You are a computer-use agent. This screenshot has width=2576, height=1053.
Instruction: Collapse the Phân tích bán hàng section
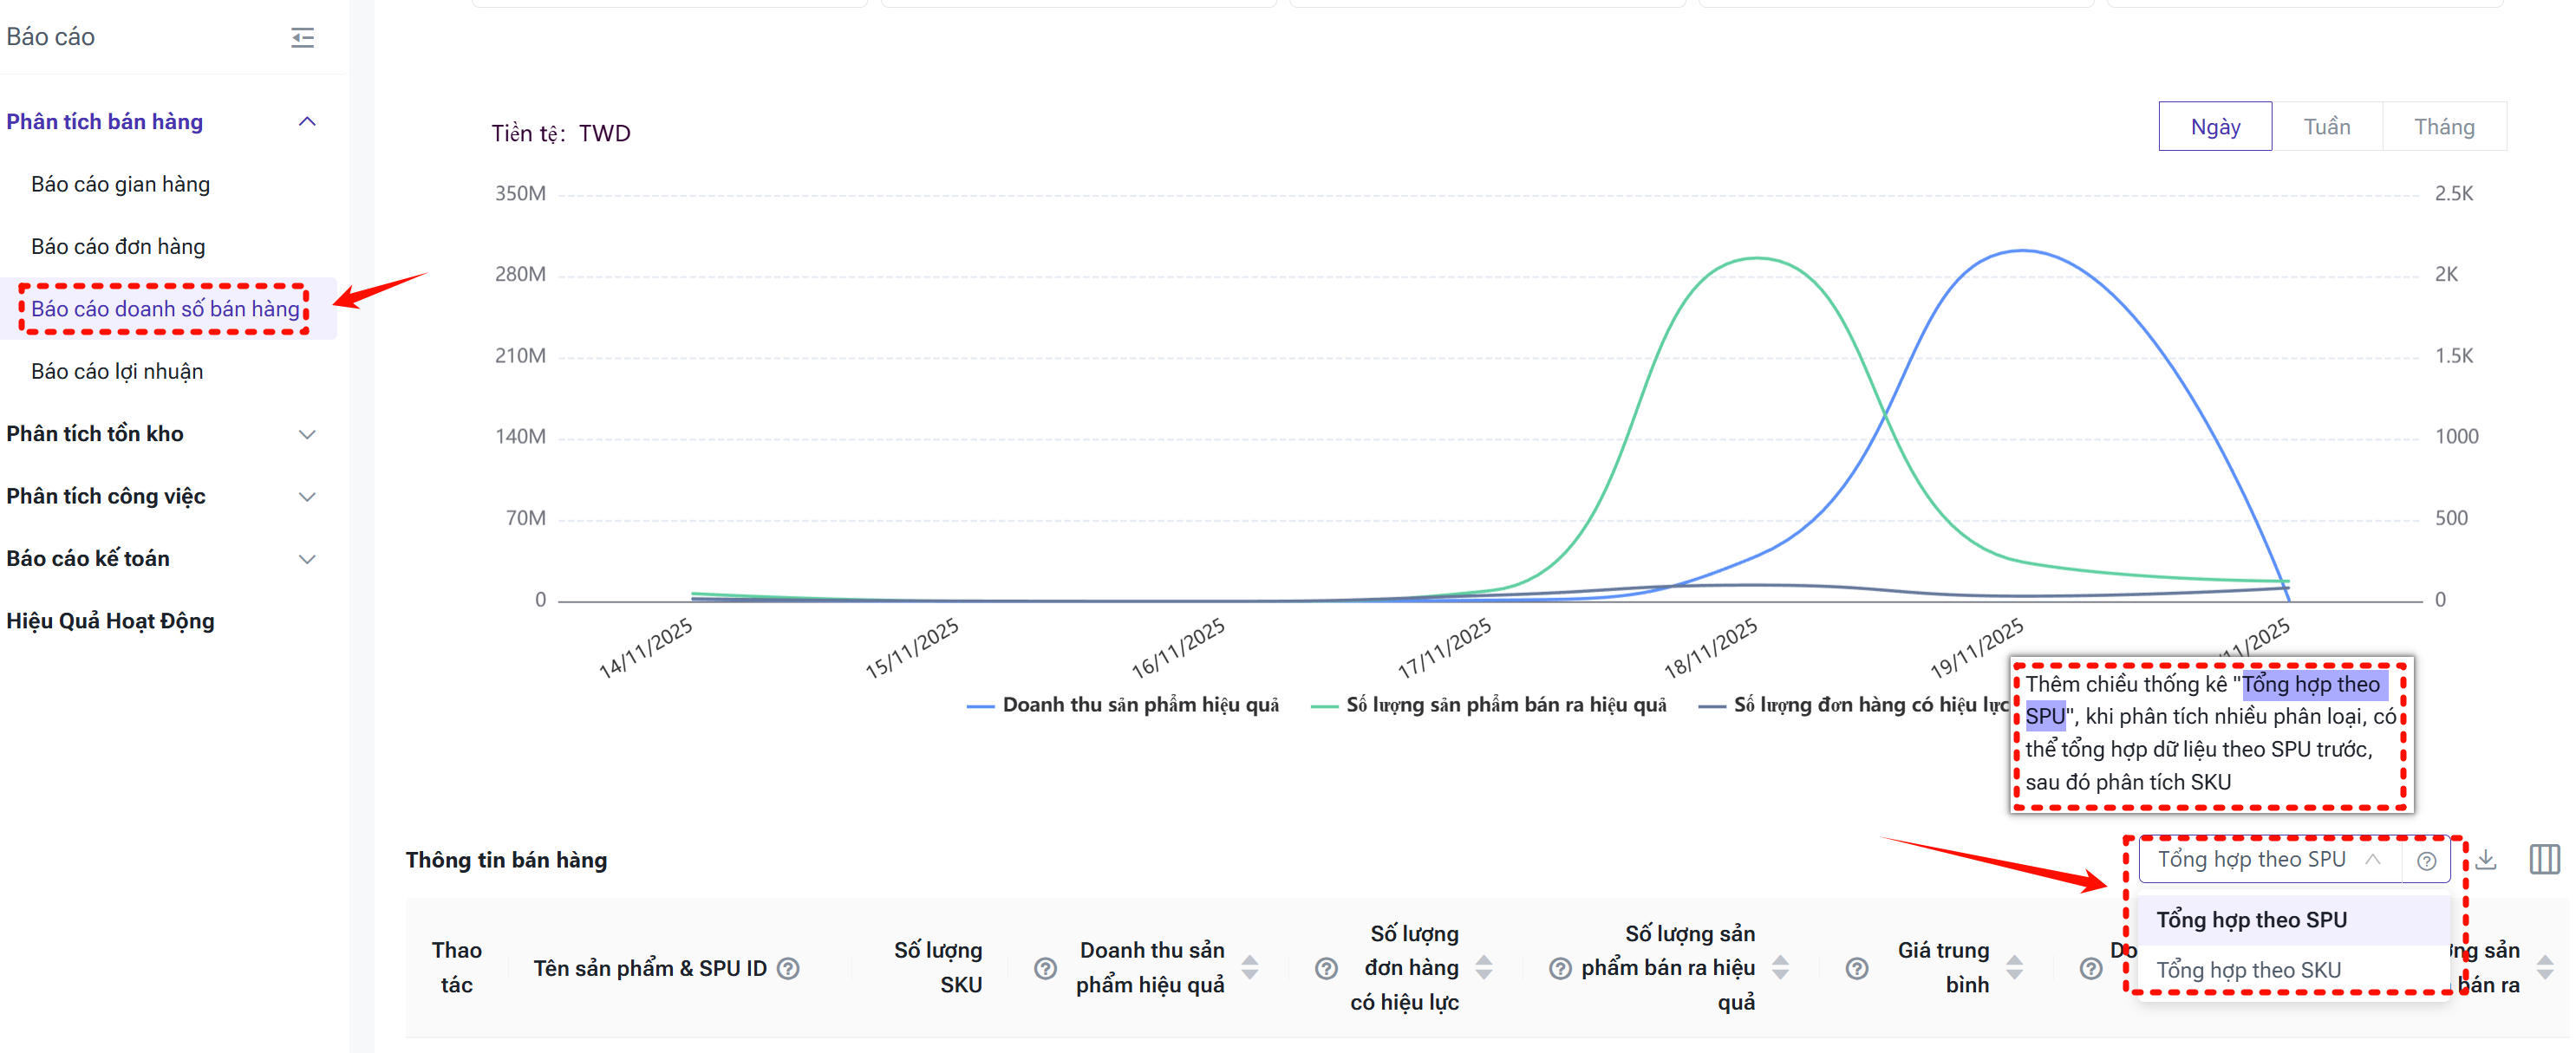(x=307, y=122)
